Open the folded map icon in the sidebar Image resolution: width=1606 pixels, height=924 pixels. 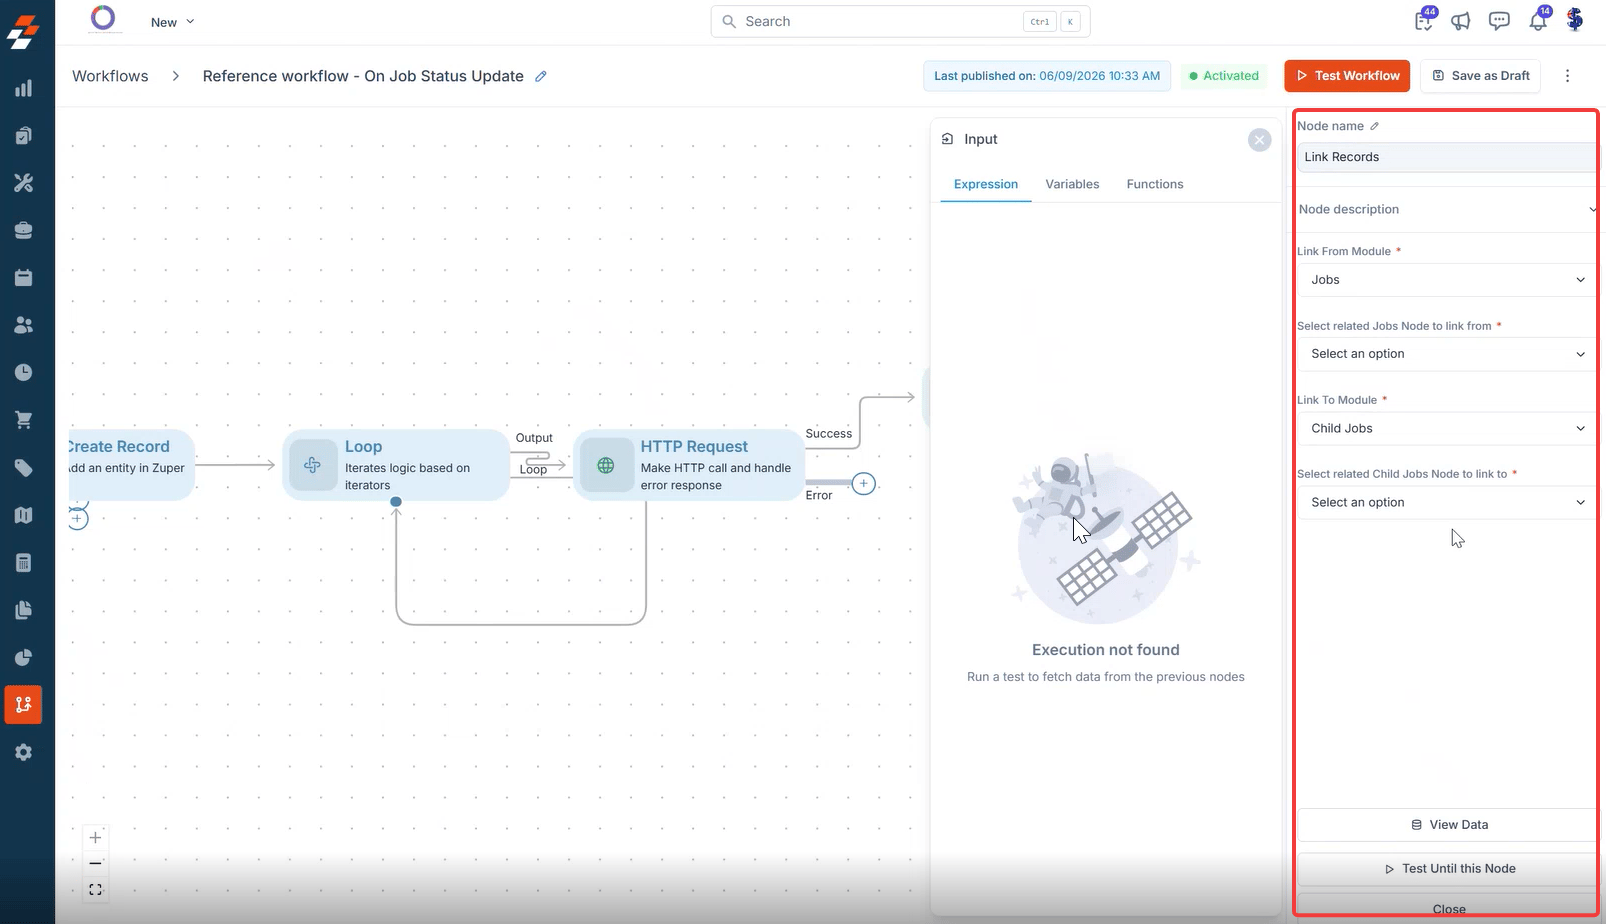point(23,515)
